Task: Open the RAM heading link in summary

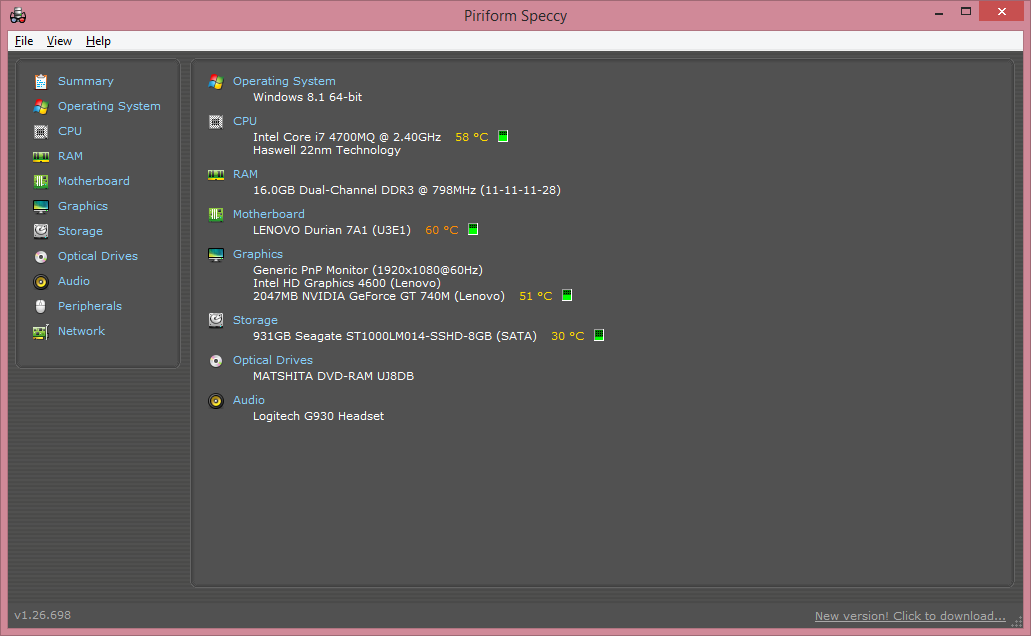Action: [x=245, y=174]
